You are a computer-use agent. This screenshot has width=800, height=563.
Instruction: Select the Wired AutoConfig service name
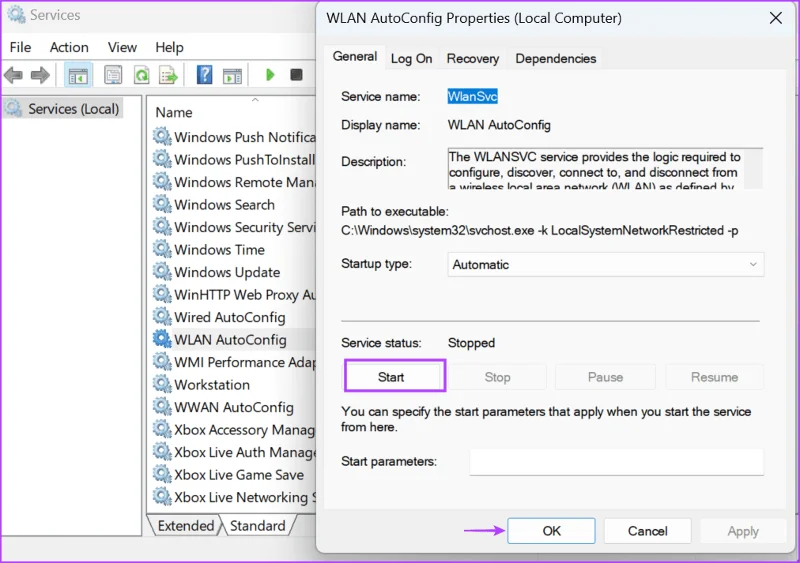[230, 317]
